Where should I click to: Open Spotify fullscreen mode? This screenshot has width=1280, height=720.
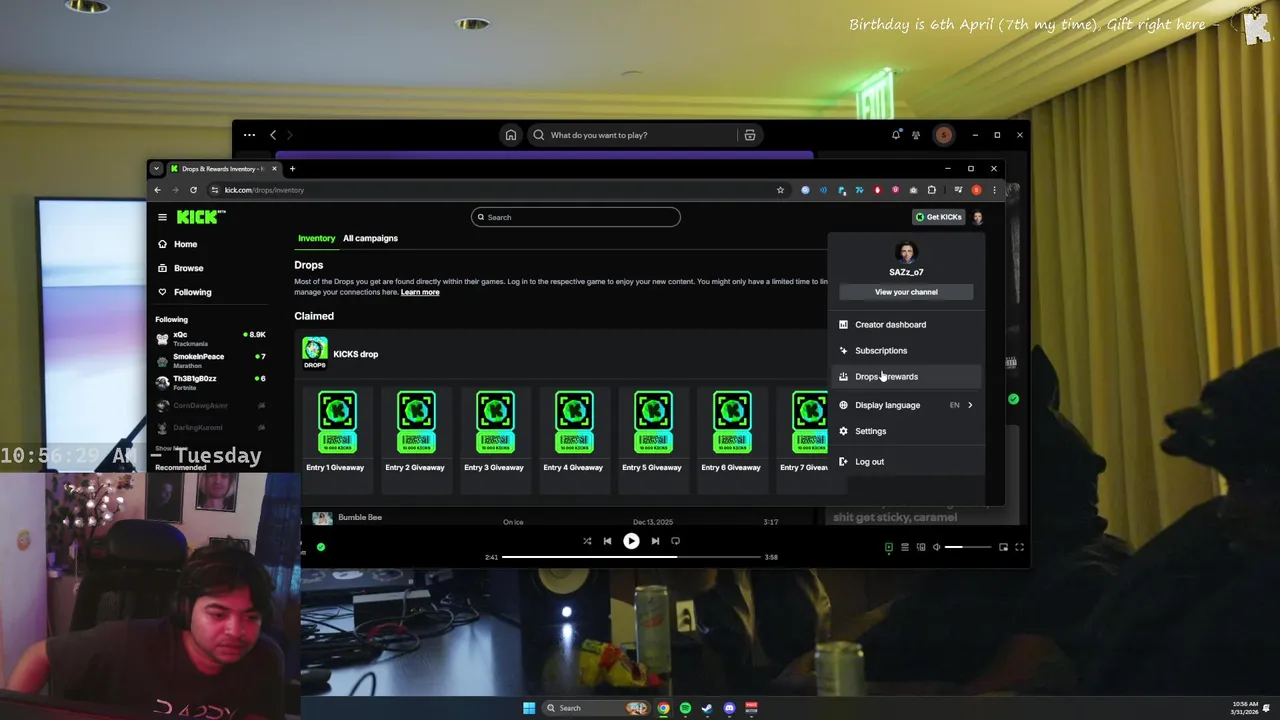pyautogui.click(x=1019, y=547)
